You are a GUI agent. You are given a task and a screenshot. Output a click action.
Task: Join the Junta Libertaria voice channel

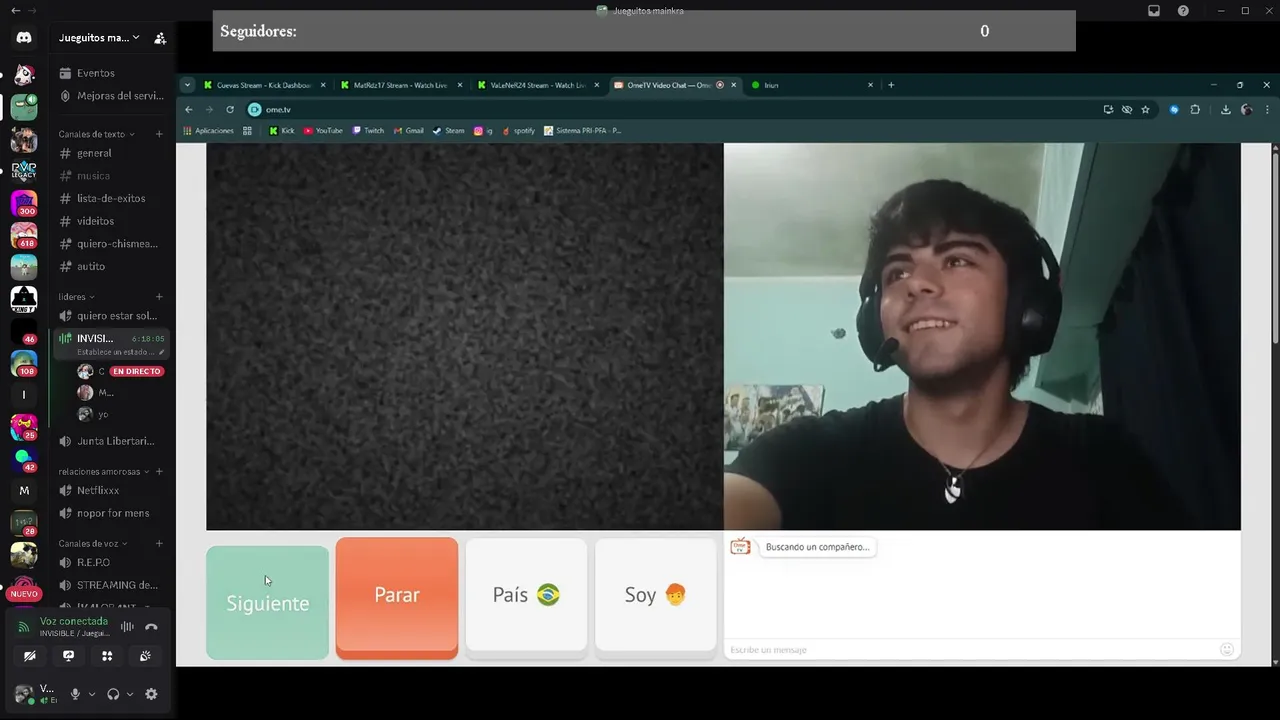(110, 441)
